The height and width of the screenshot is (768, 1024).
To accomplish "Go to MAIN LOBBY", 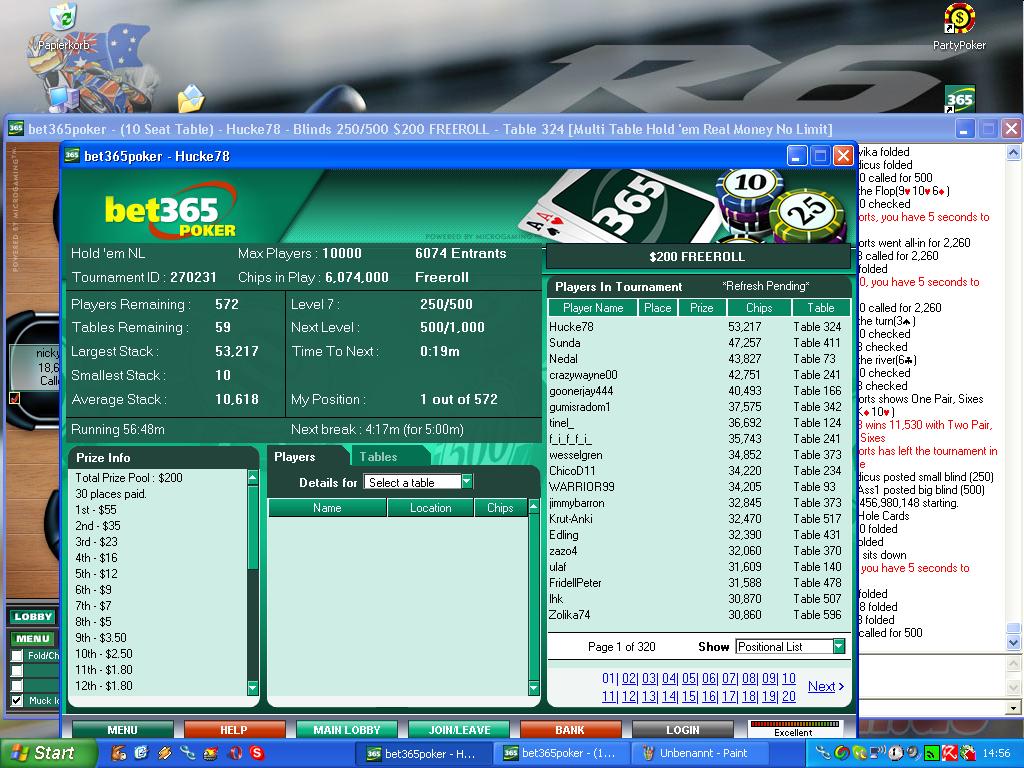I will (346, 729).
